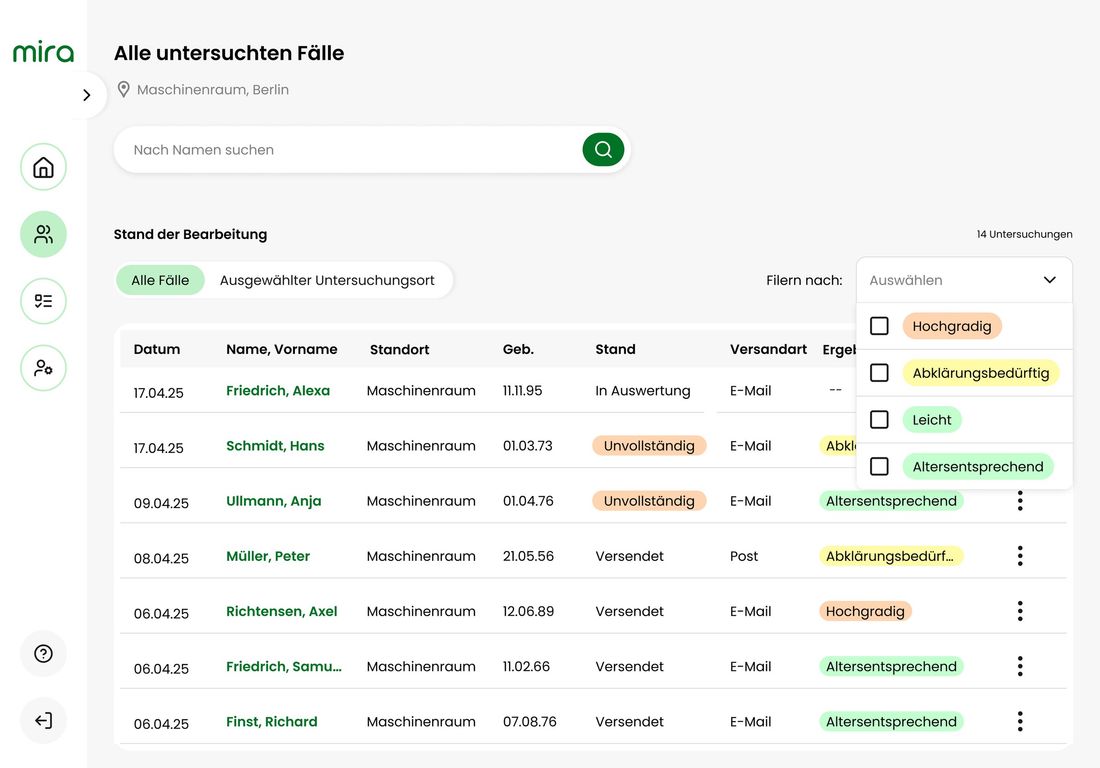Click the mira logo
The image size is (1100, 768).
tap(43, 52)
